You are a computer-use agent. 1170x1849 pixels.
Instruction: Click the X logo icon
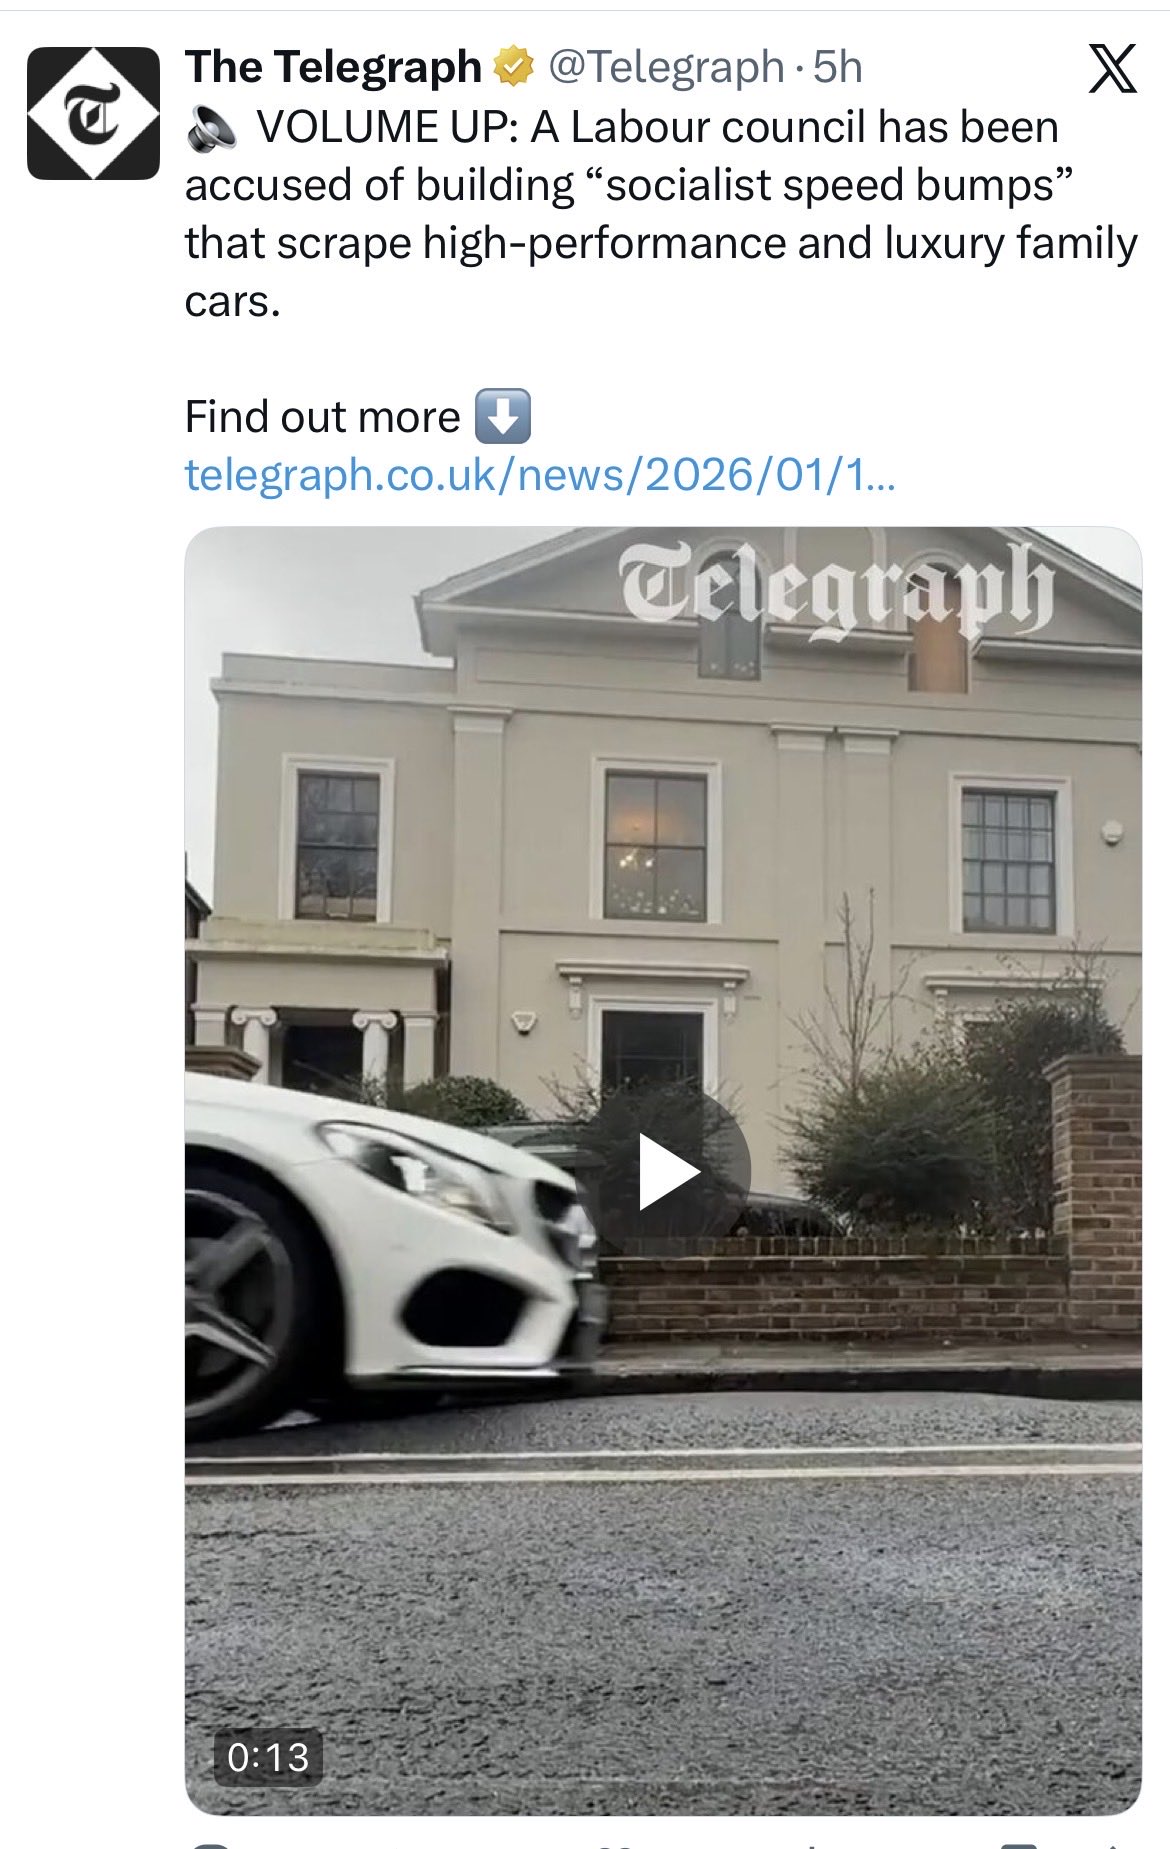click(1112, 69)
